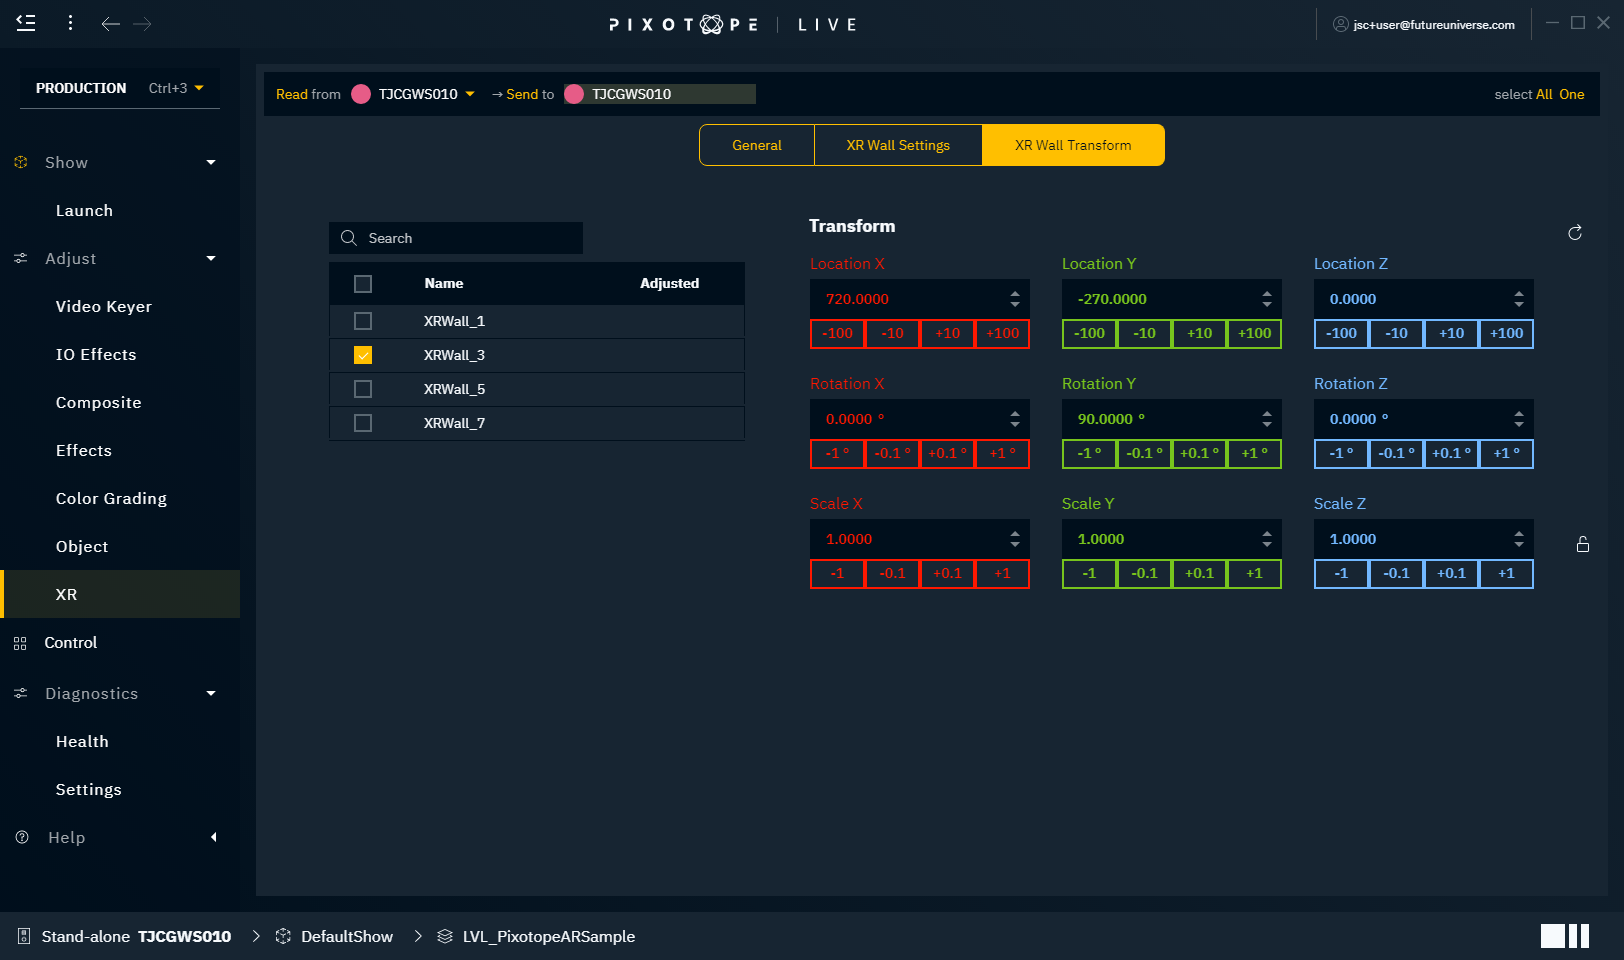Open Settings in the sidebar
The height and width of the screenshot is (960, 1624).
[x=88, y=789]
